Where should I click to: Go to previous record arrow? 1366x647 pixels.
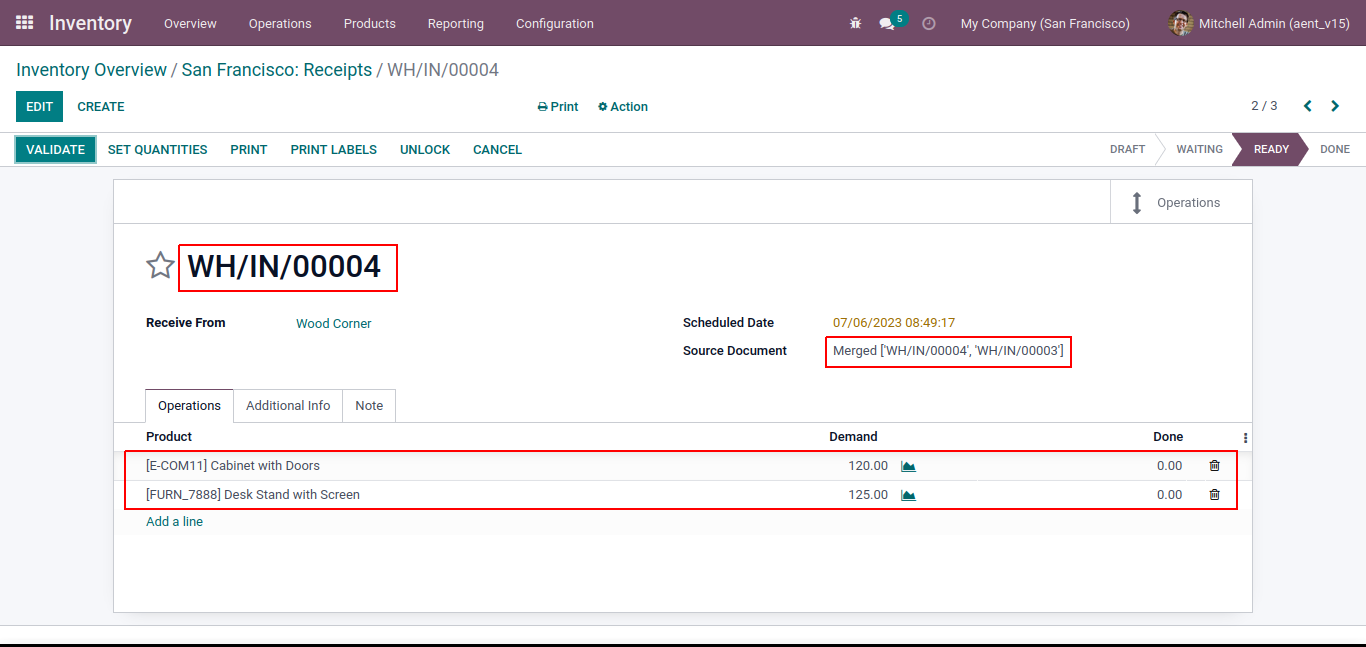click(1307, 106)
